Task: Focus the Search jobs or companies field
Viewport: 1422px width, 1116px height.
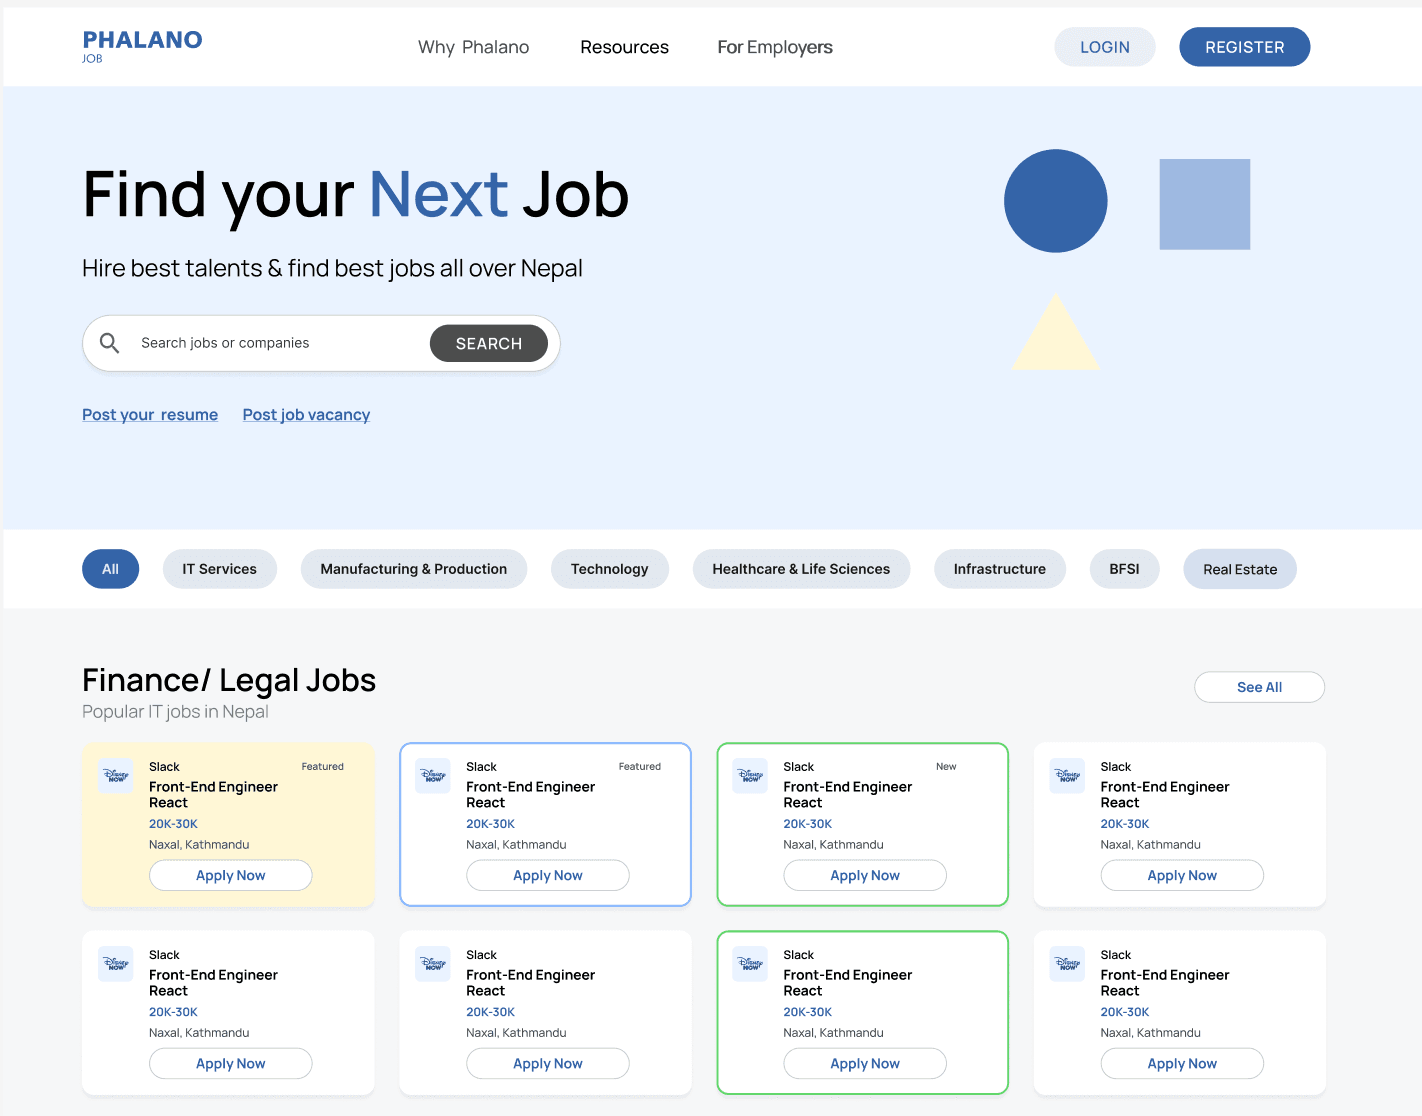Action: (275, 343)
